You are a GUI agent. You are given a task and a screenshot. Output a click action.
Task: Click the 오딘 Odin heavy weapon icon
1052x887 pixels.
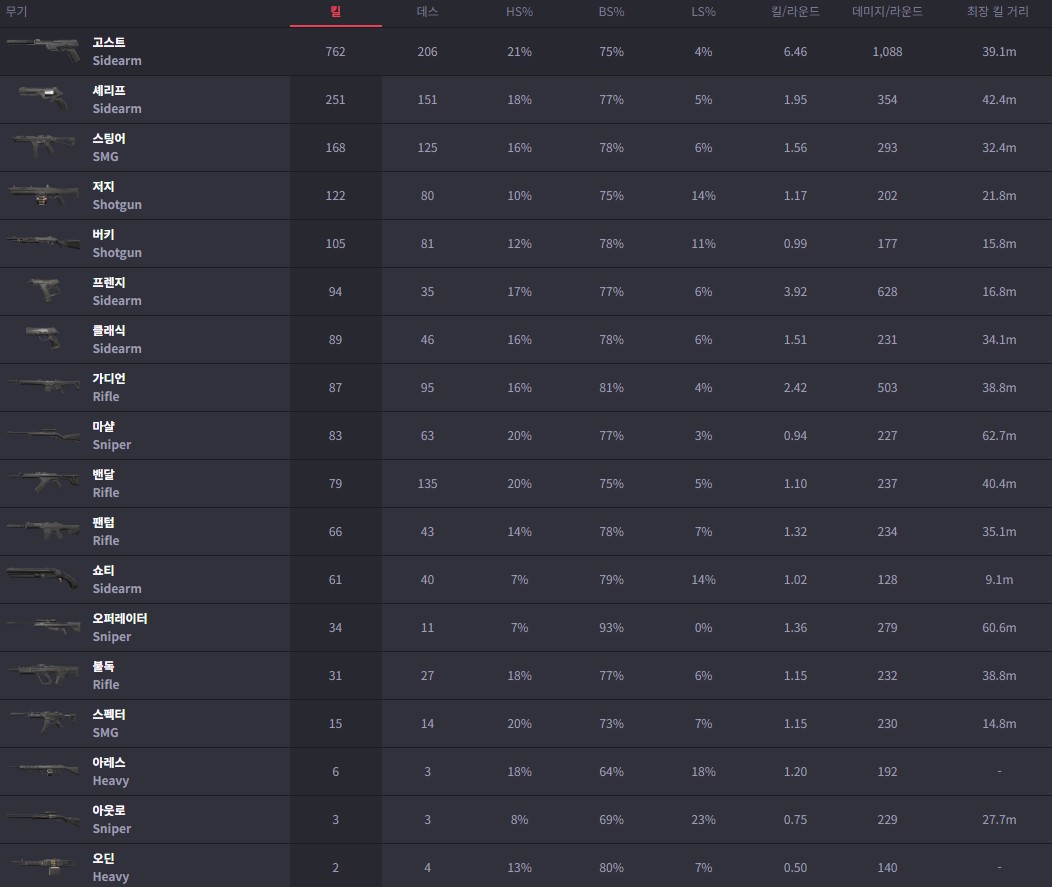[43, 866]
